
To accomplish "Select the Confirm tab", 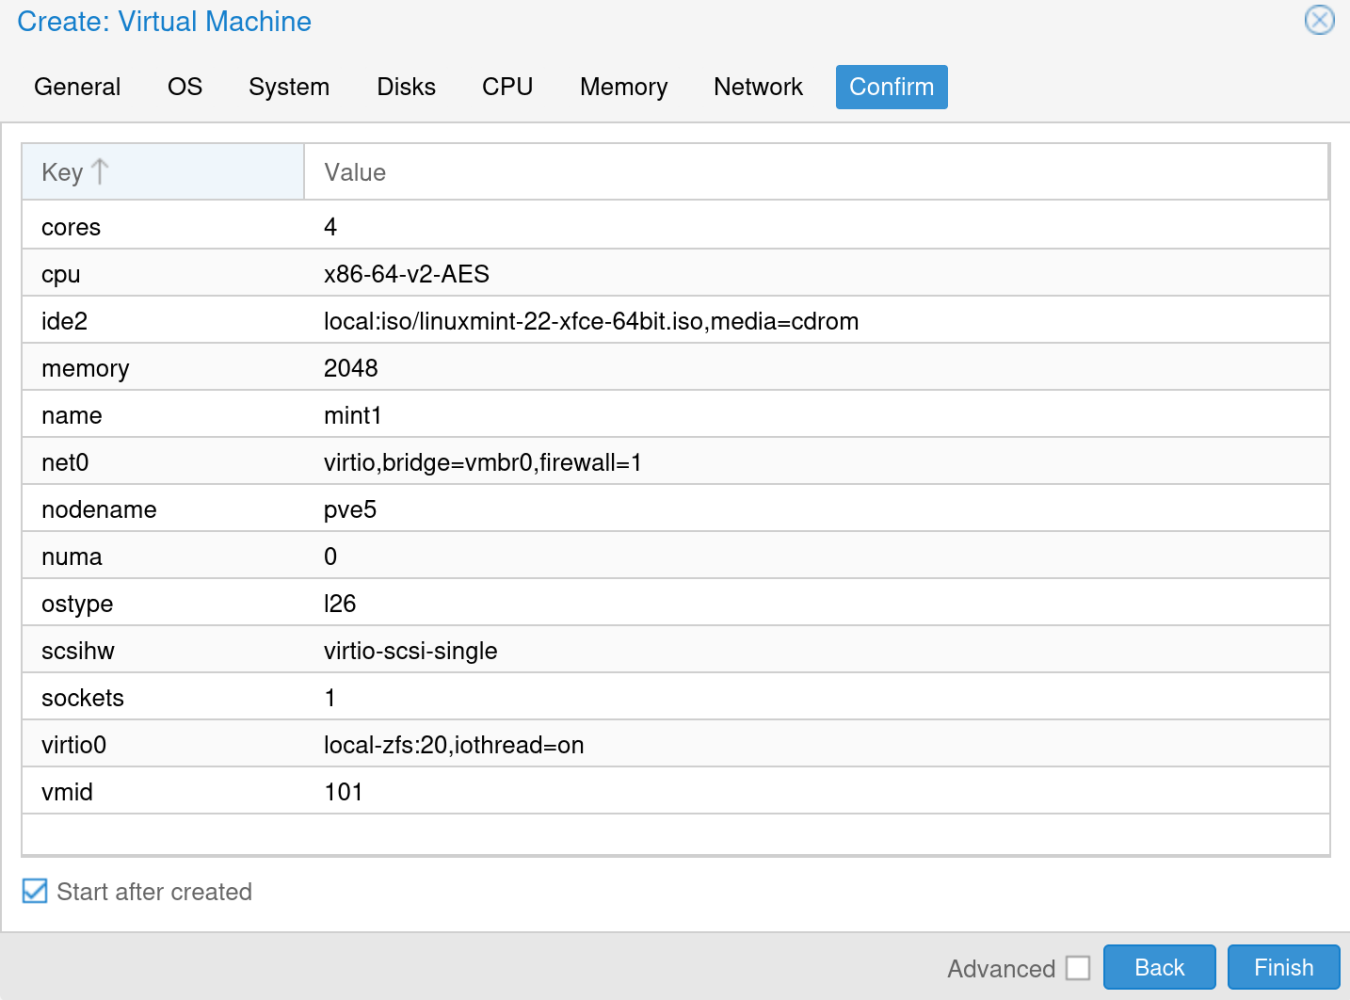I will [x=892, y=87].
